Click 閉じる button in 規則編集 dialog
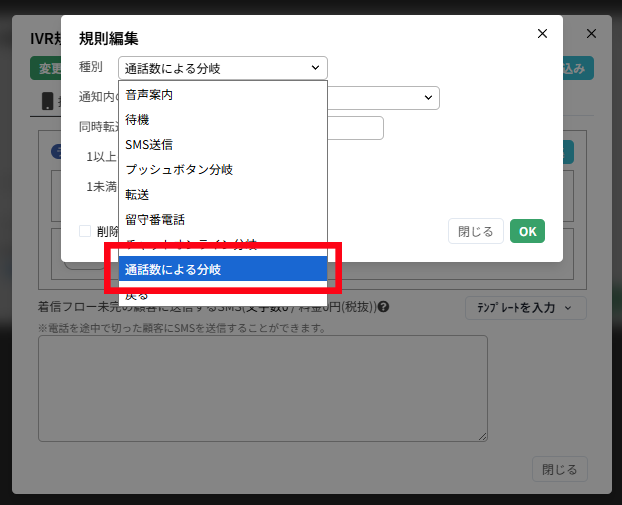Viewport: 622px width, 505px height. (x=476, y=231)
